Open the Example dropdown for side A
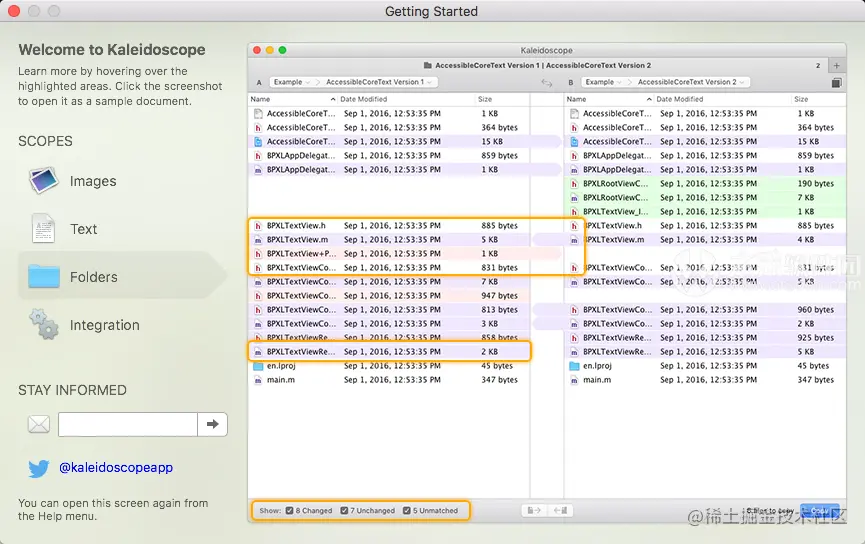 click(292, 82)
